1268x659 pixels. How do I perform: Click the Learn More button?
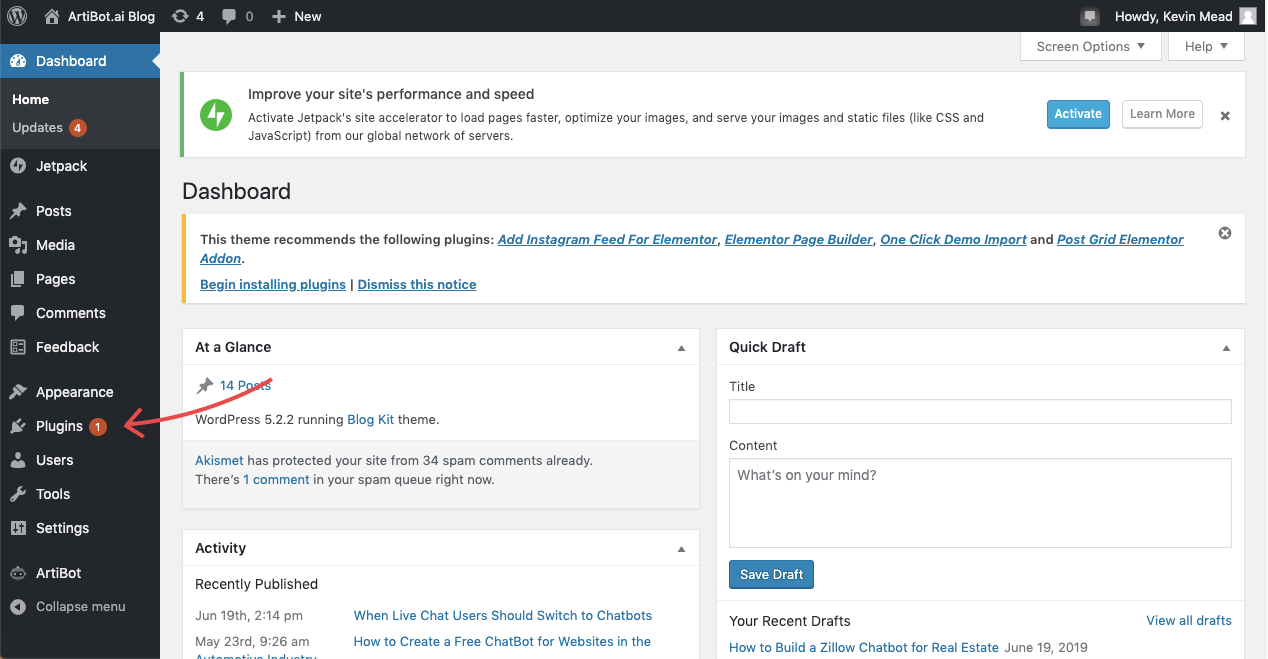pyautogui.click(x=1162, y=114)
